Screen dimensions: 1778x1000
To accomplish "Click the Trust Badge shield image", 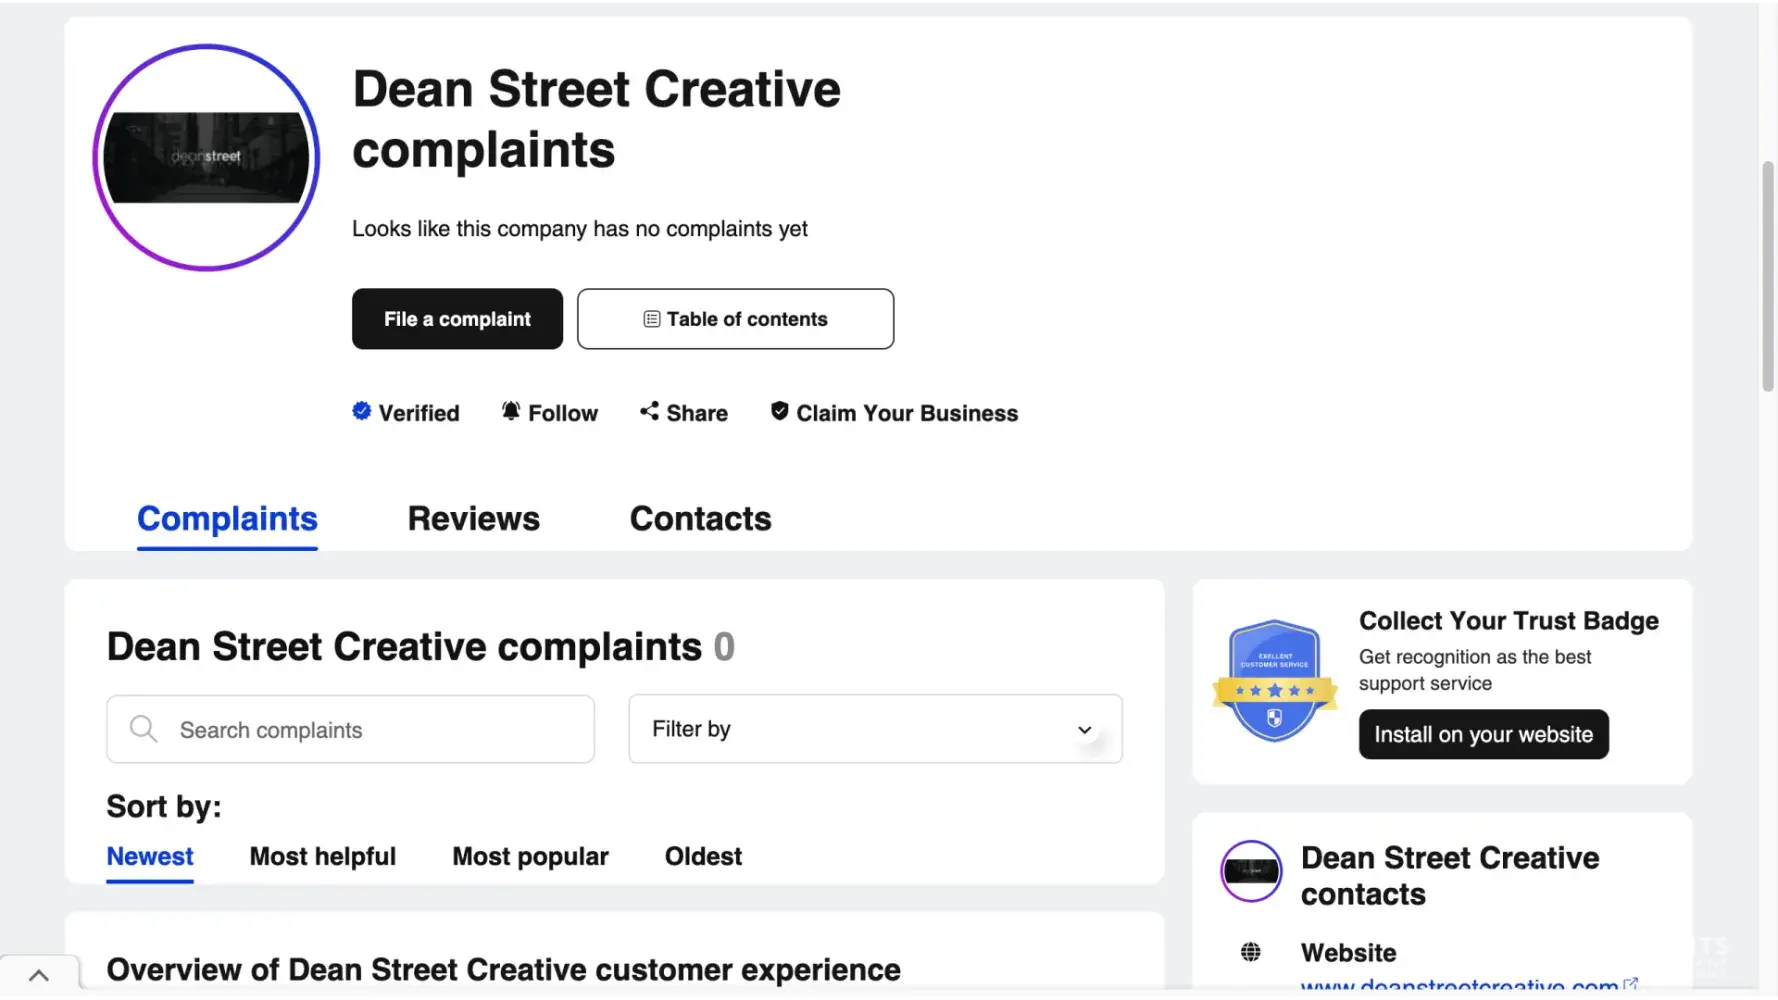I will (1274, 681).
